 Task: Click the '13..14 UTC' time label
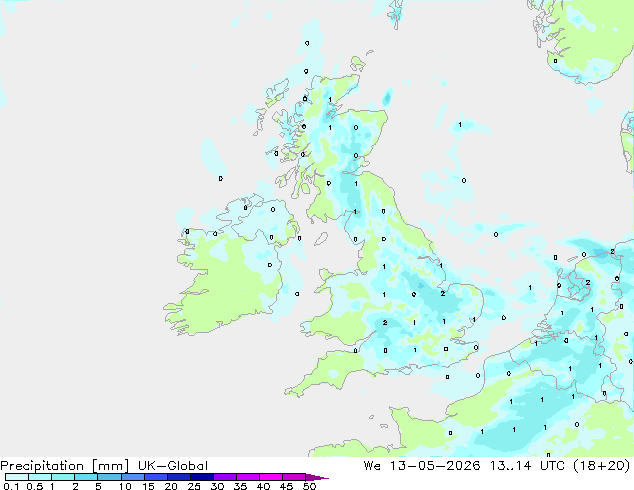(x=526, y=466)
